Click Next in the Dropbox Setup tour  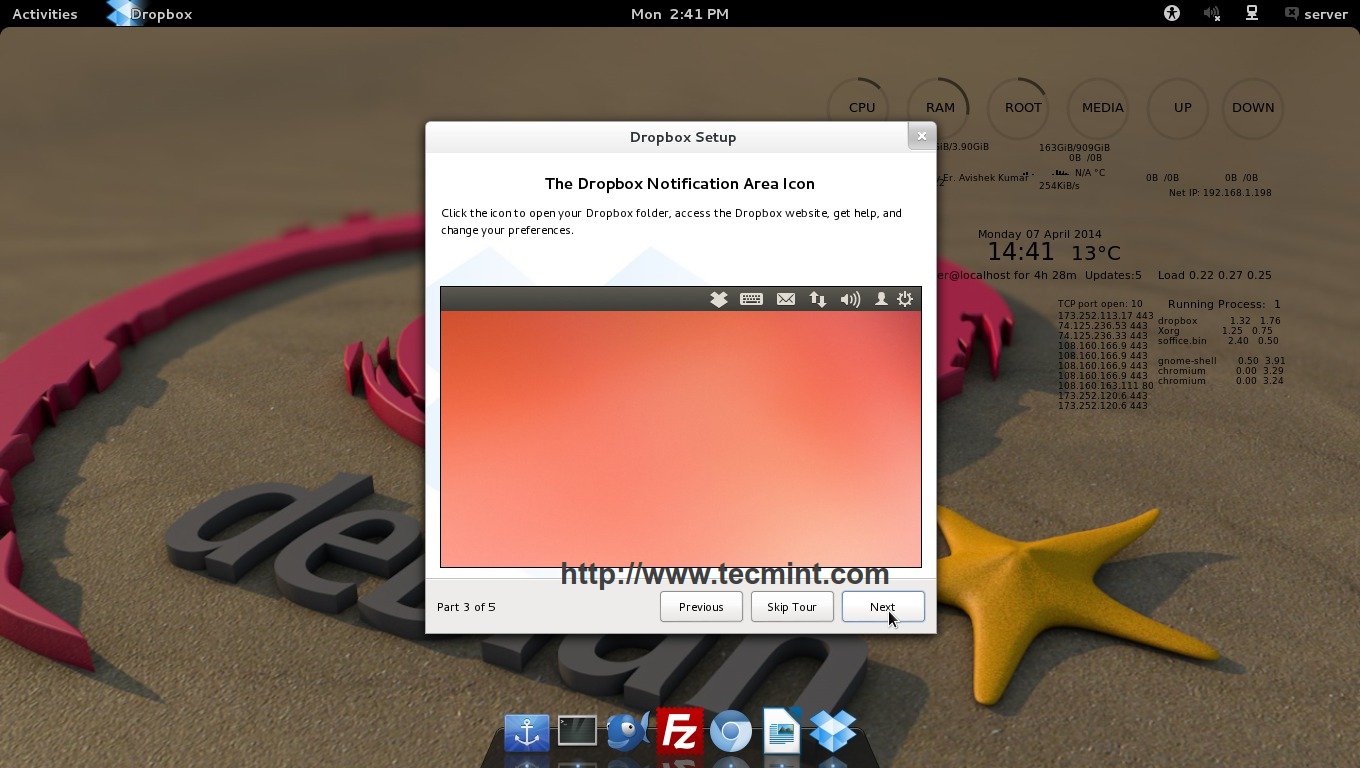pos(883,607)
